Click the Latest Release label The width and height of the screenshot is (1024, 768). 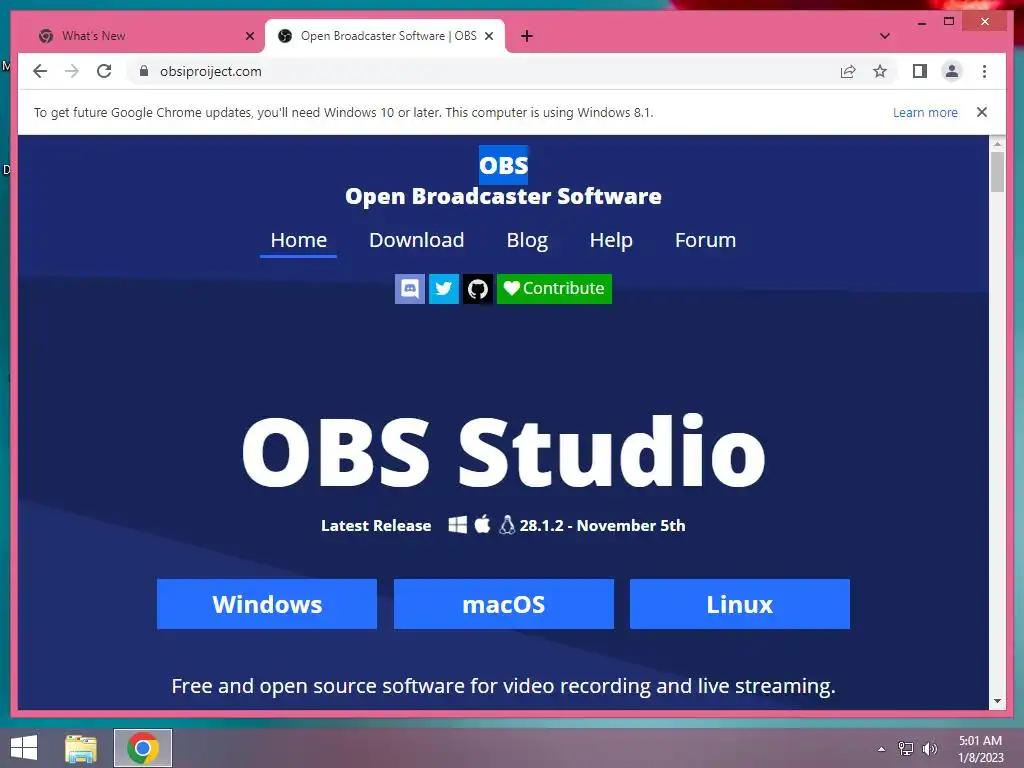[376, 526]
